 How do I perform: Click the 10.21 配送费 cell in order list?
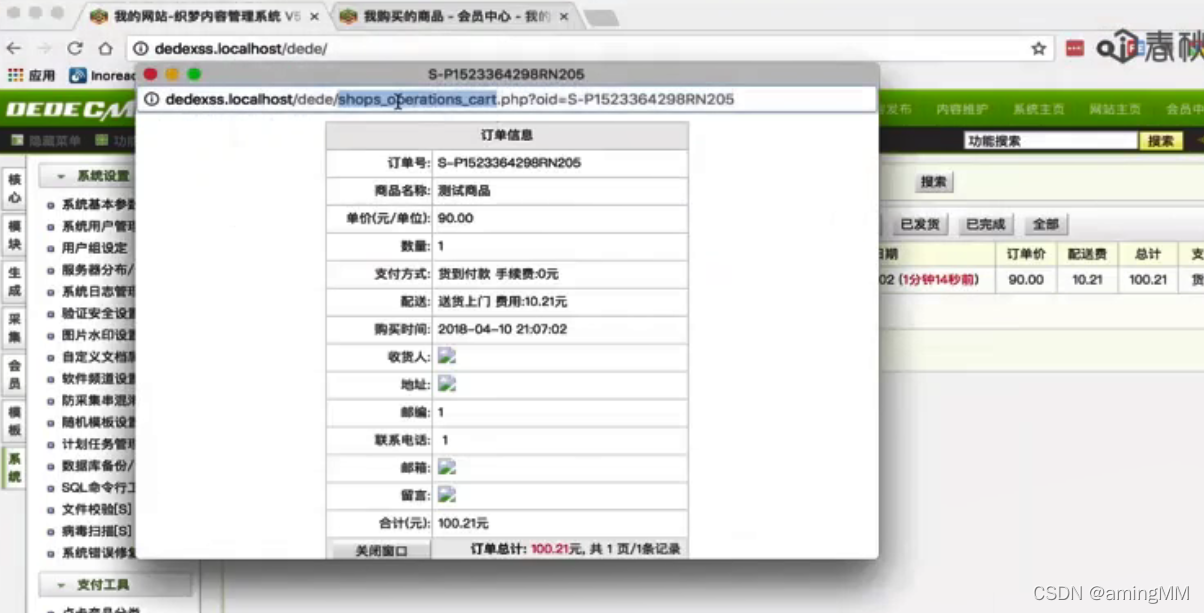click(x=1087, y=280)
